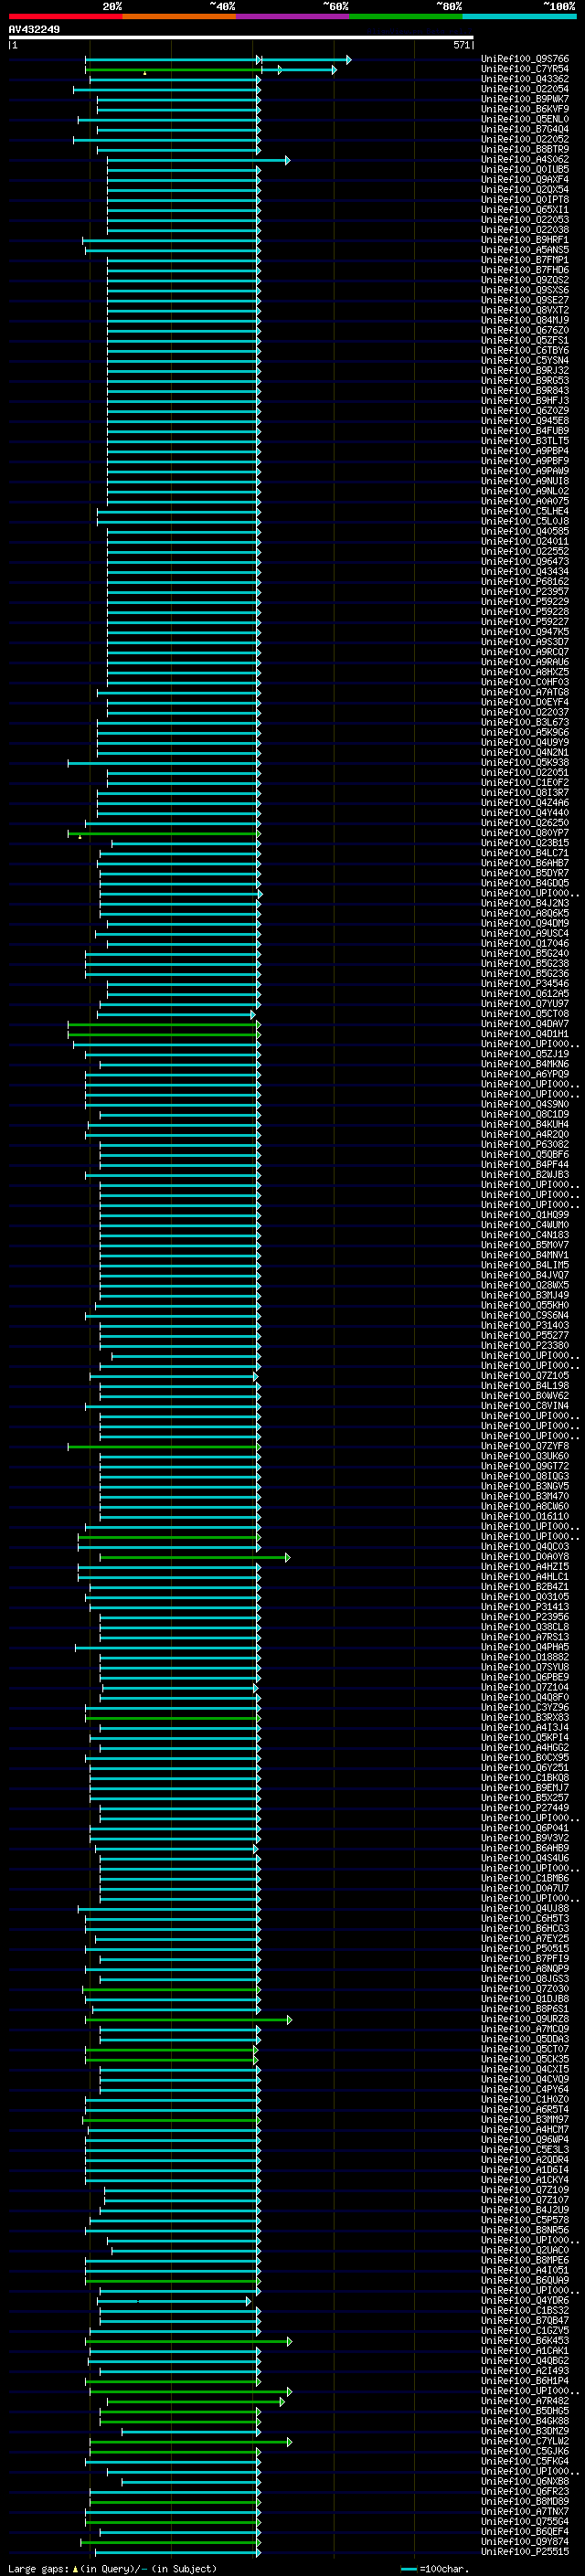Select hit label UniRef100_Q8VXT2

[525, 310]
